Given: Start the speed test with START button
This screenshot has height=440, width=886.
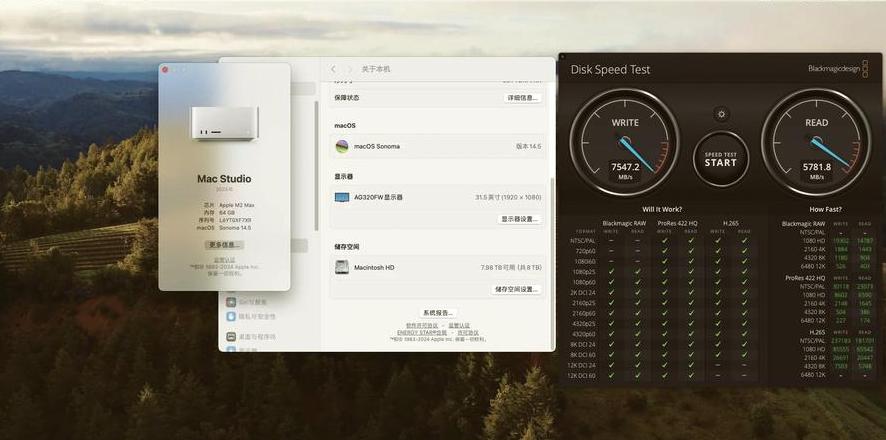Looking at the screenshot, I should tap(720, 159).
